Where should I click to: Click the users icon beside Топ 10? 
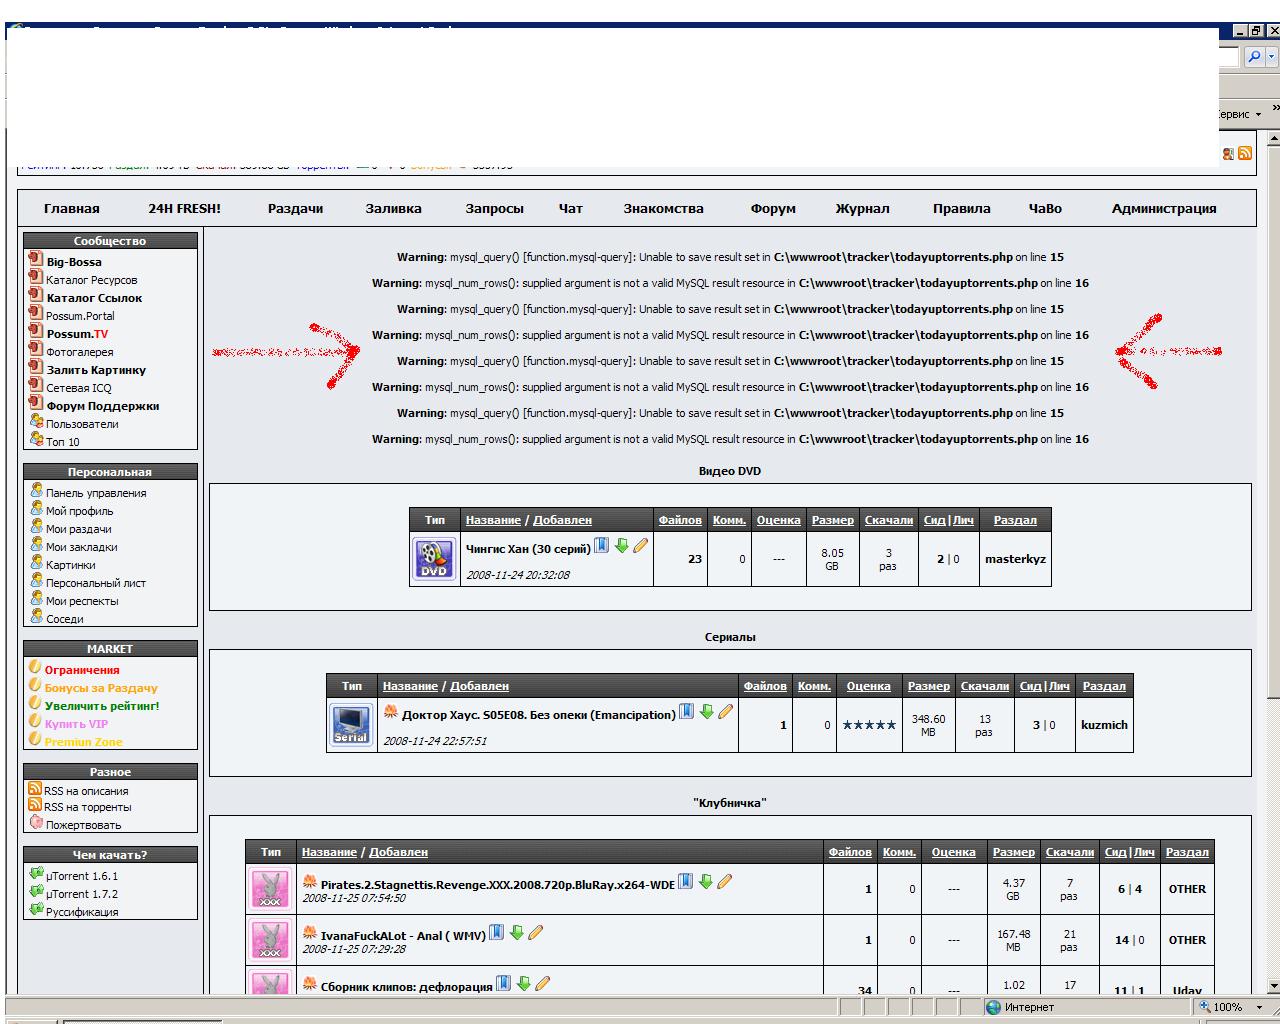(37, 439)
